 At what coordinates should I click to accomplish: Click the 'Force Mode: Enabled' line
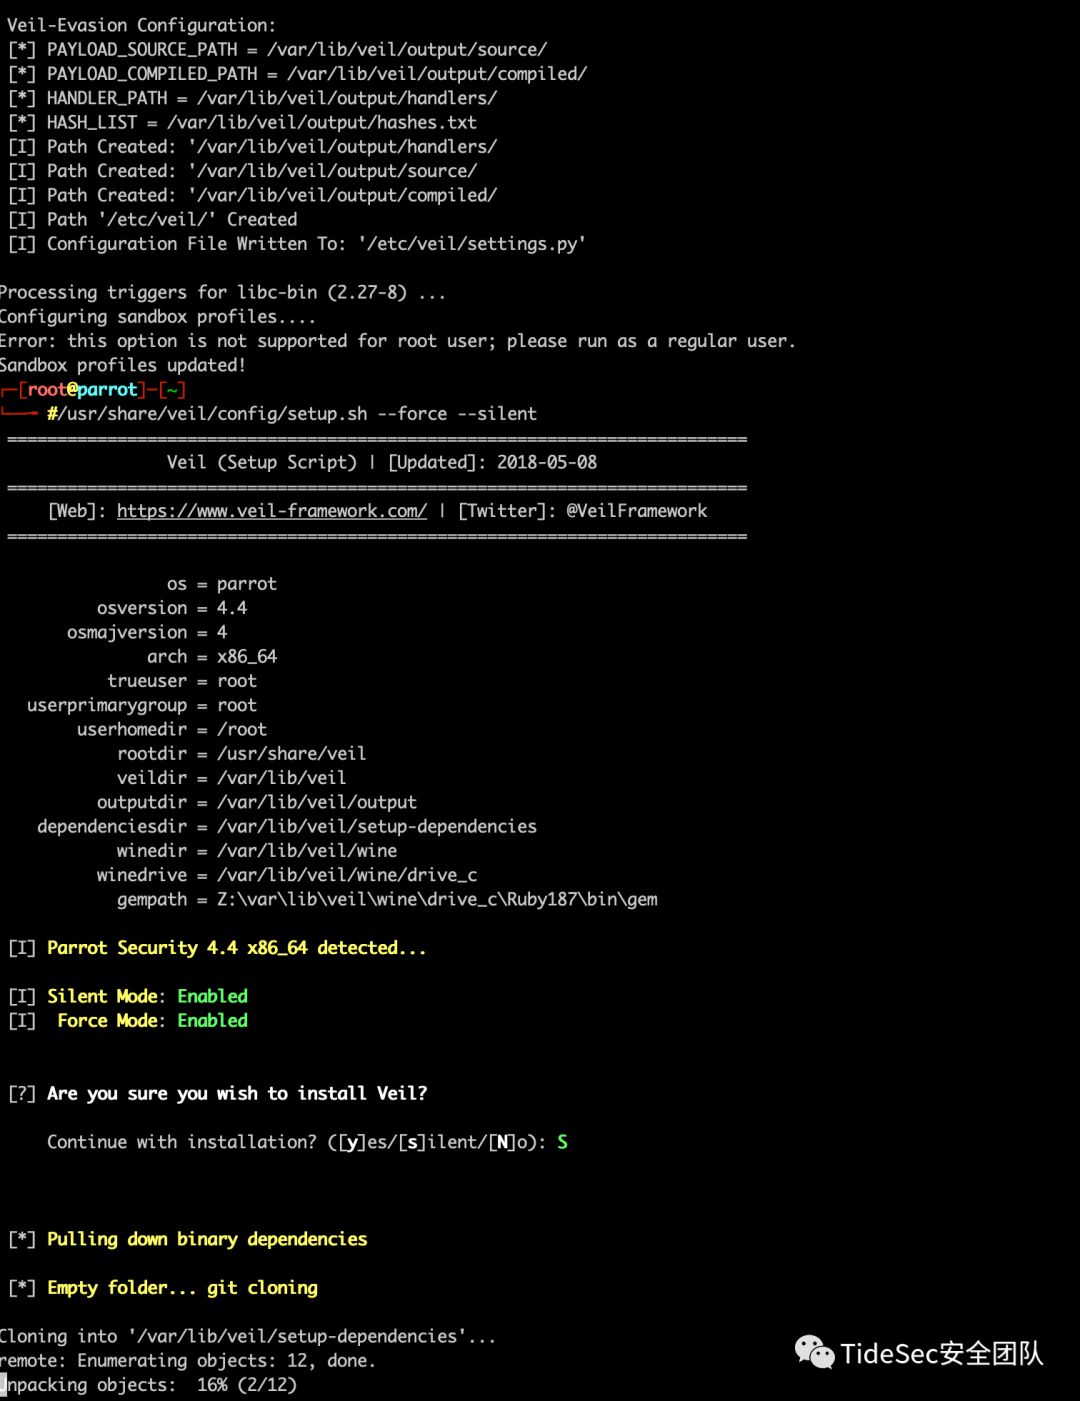tap(128, 1021)
